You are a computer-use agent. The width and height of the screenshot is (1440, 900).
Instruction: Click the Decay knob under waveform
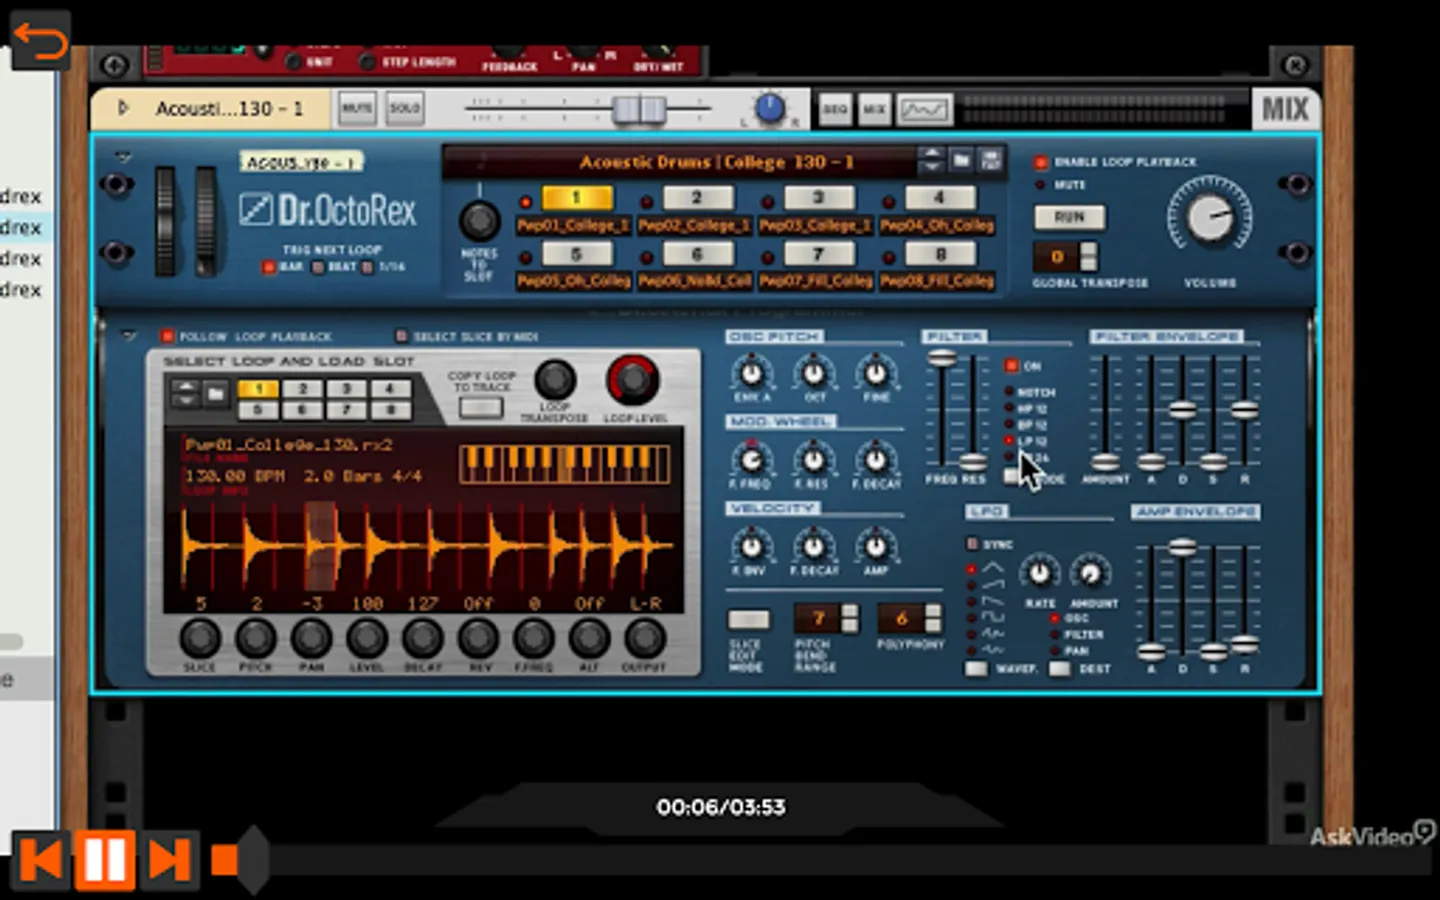pyautogui.click(x=422, y=638)
